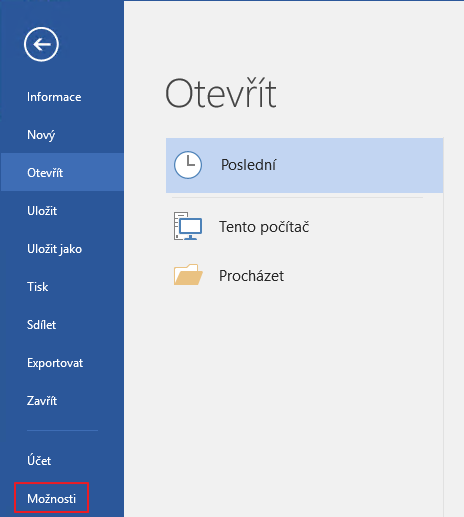
Task: Click the computer icon for Tento počítač
Action: [188, 226]
